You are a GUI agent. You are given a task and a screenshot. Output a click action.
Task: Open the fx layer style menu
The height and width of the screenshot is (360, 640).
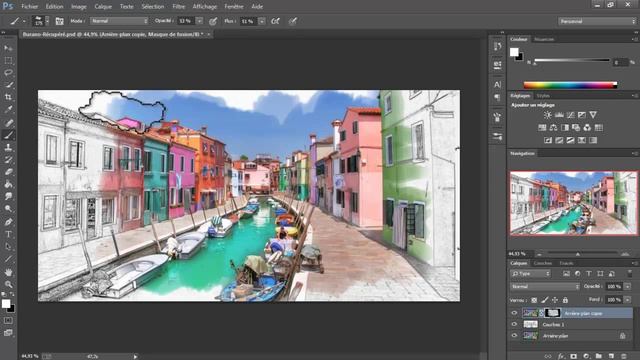pos(561,356)
